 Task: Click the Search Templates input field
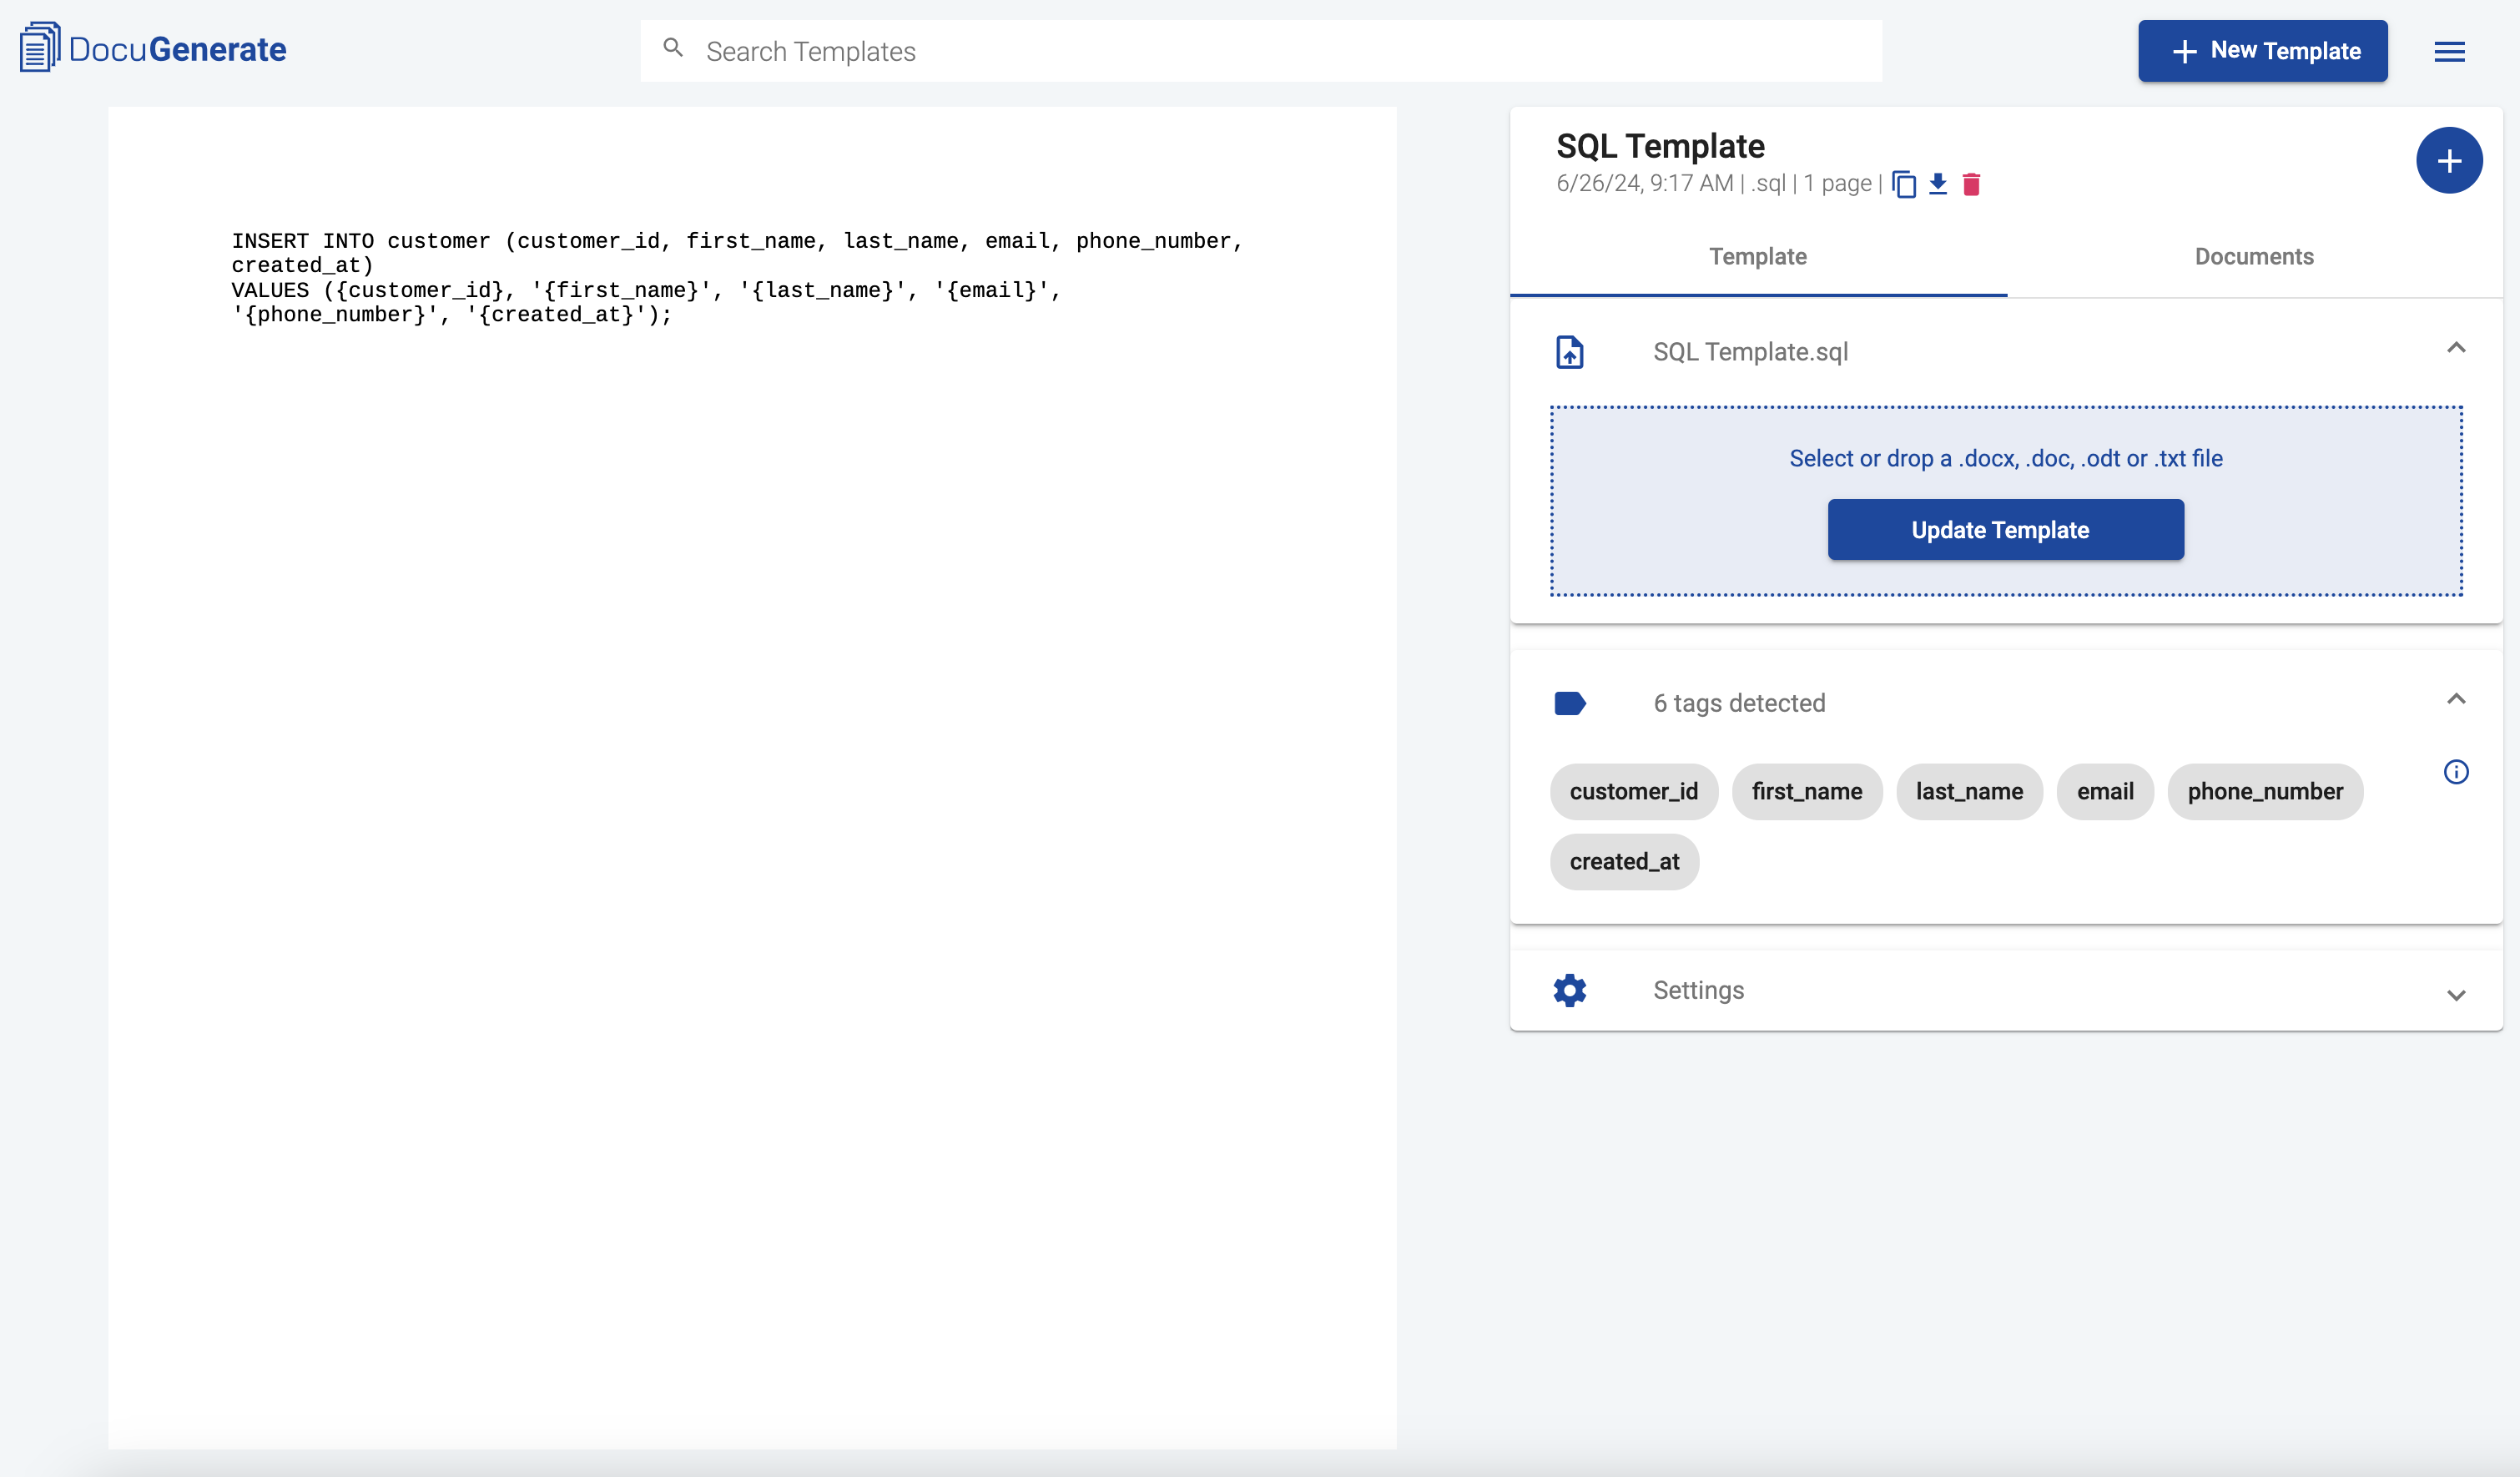pyautogui.click(x=1262, y=51)
